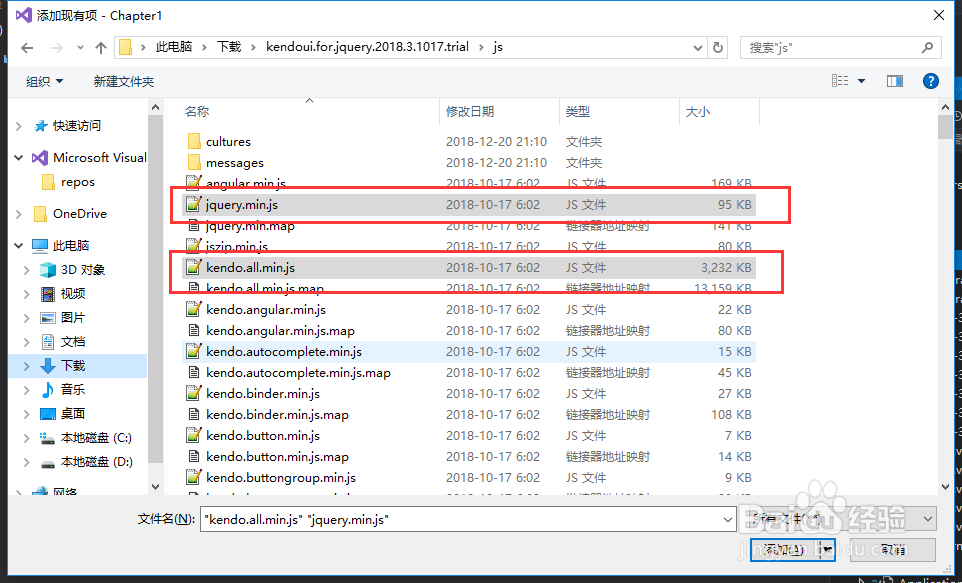This screenshot has width=962, height=583.
Task: Select the kendo.autocomplete.min.js.map file icon
Action: [194, 373]
